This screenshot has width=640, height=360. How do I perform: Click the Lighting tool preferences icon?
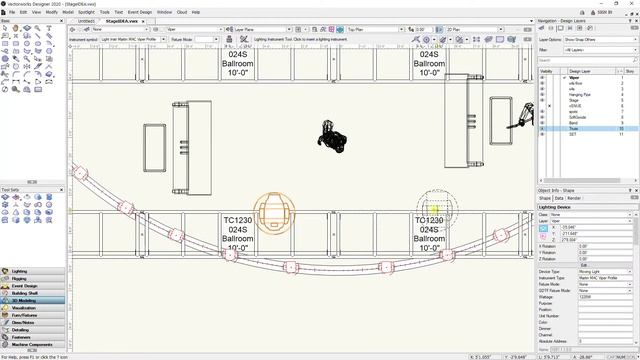[244, 39]
